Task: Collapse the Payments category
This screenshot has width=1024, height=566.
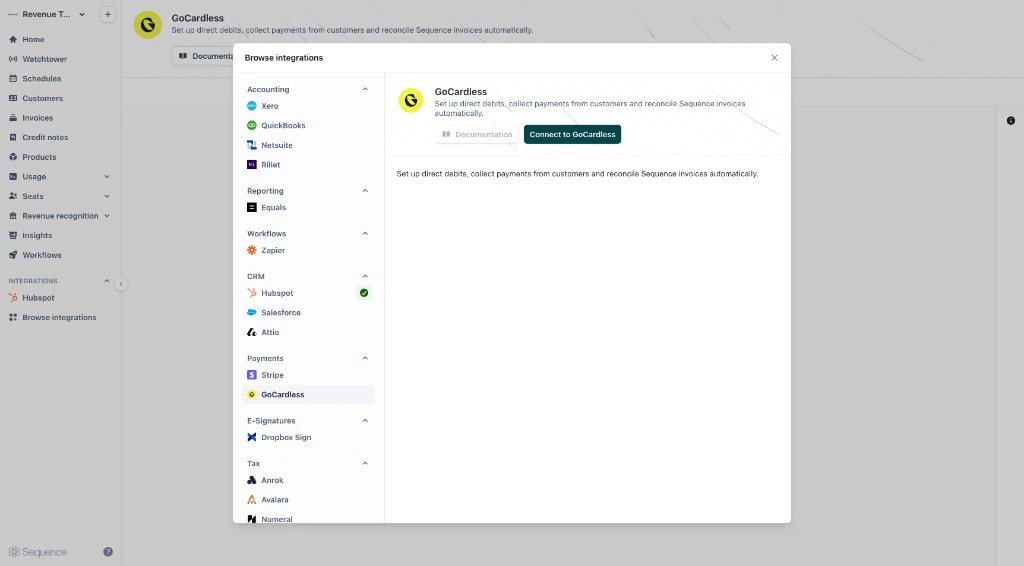Action: pyautogui.click(x=365, y=358)
